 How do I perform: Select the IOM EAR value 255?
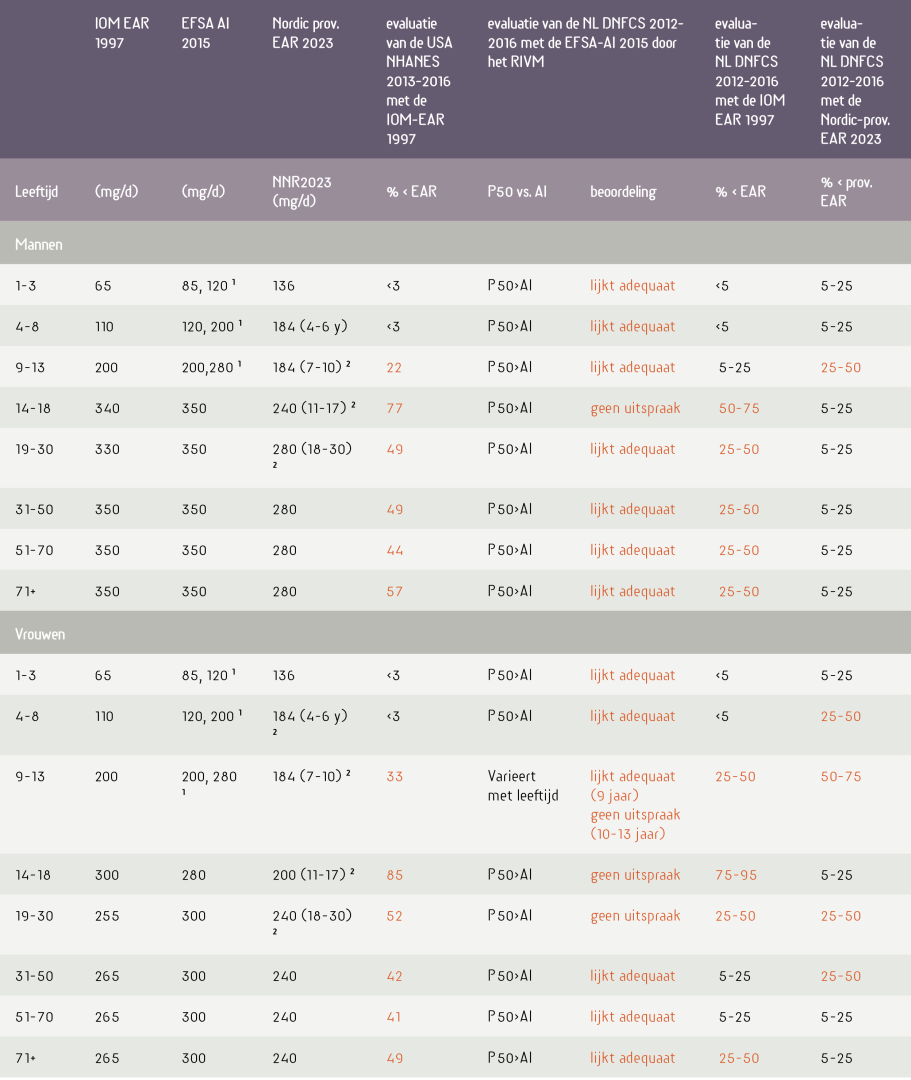pos(106,916)
